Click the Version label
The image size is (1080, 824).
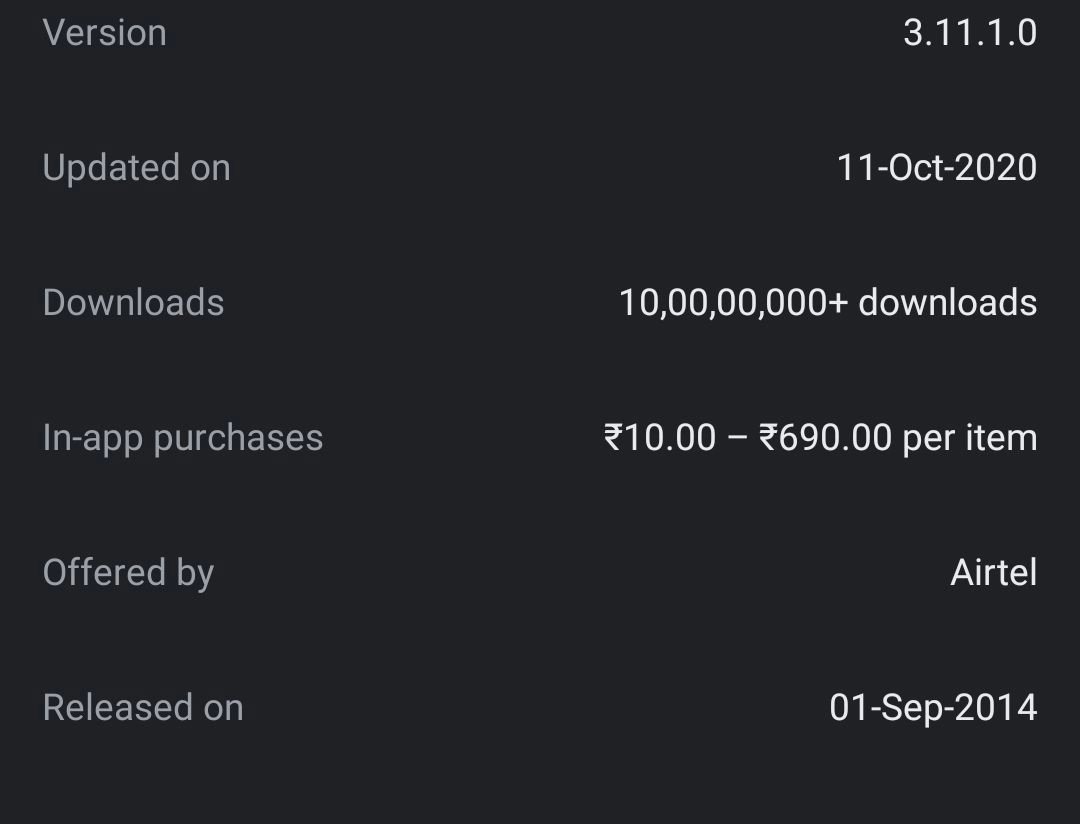point(104,33)
